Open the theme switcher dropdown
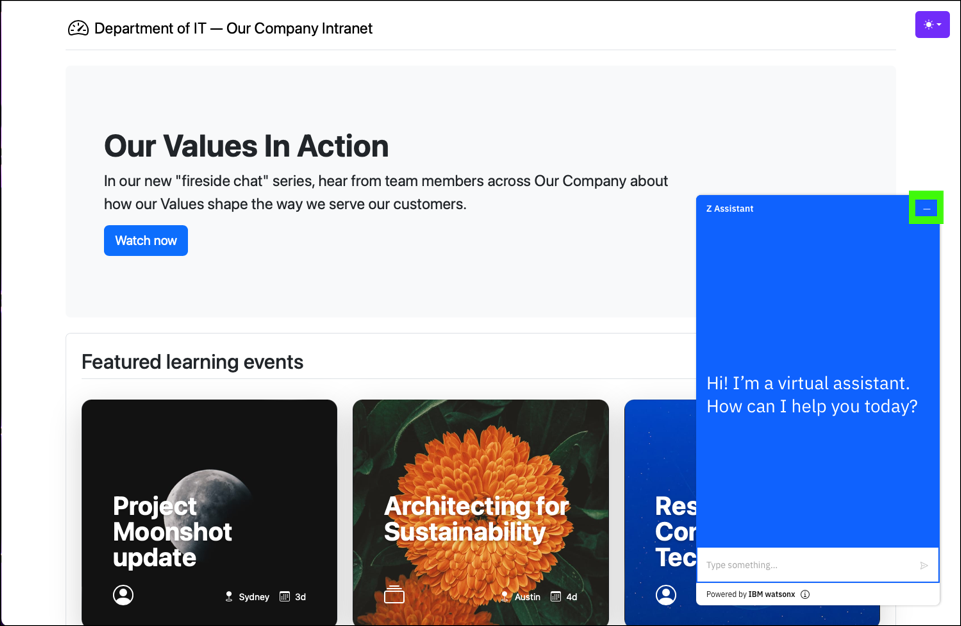The height and width of the screenshot is (626, 961). (x=931, y=25)
